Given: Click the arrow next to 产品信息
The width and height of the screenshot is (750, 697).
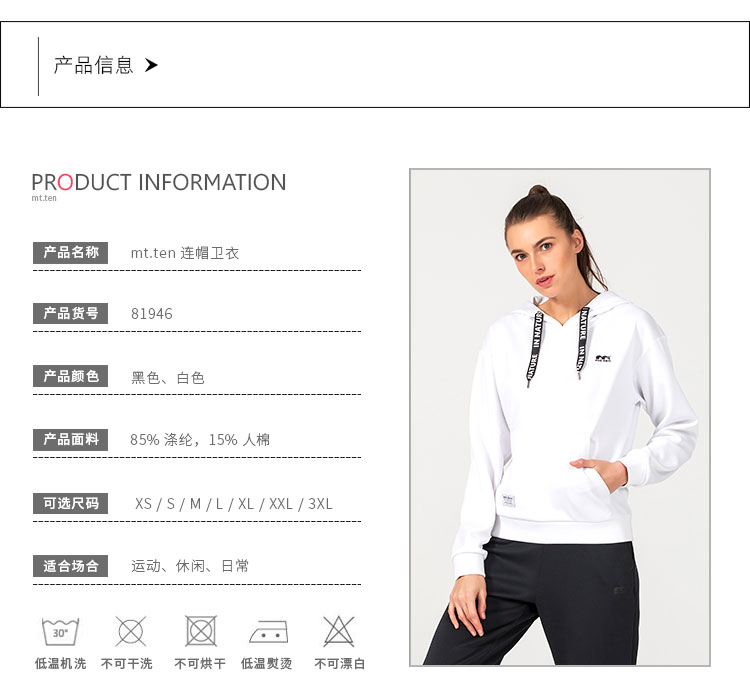Looking at the screenshot, I should [x=151, y=65].
